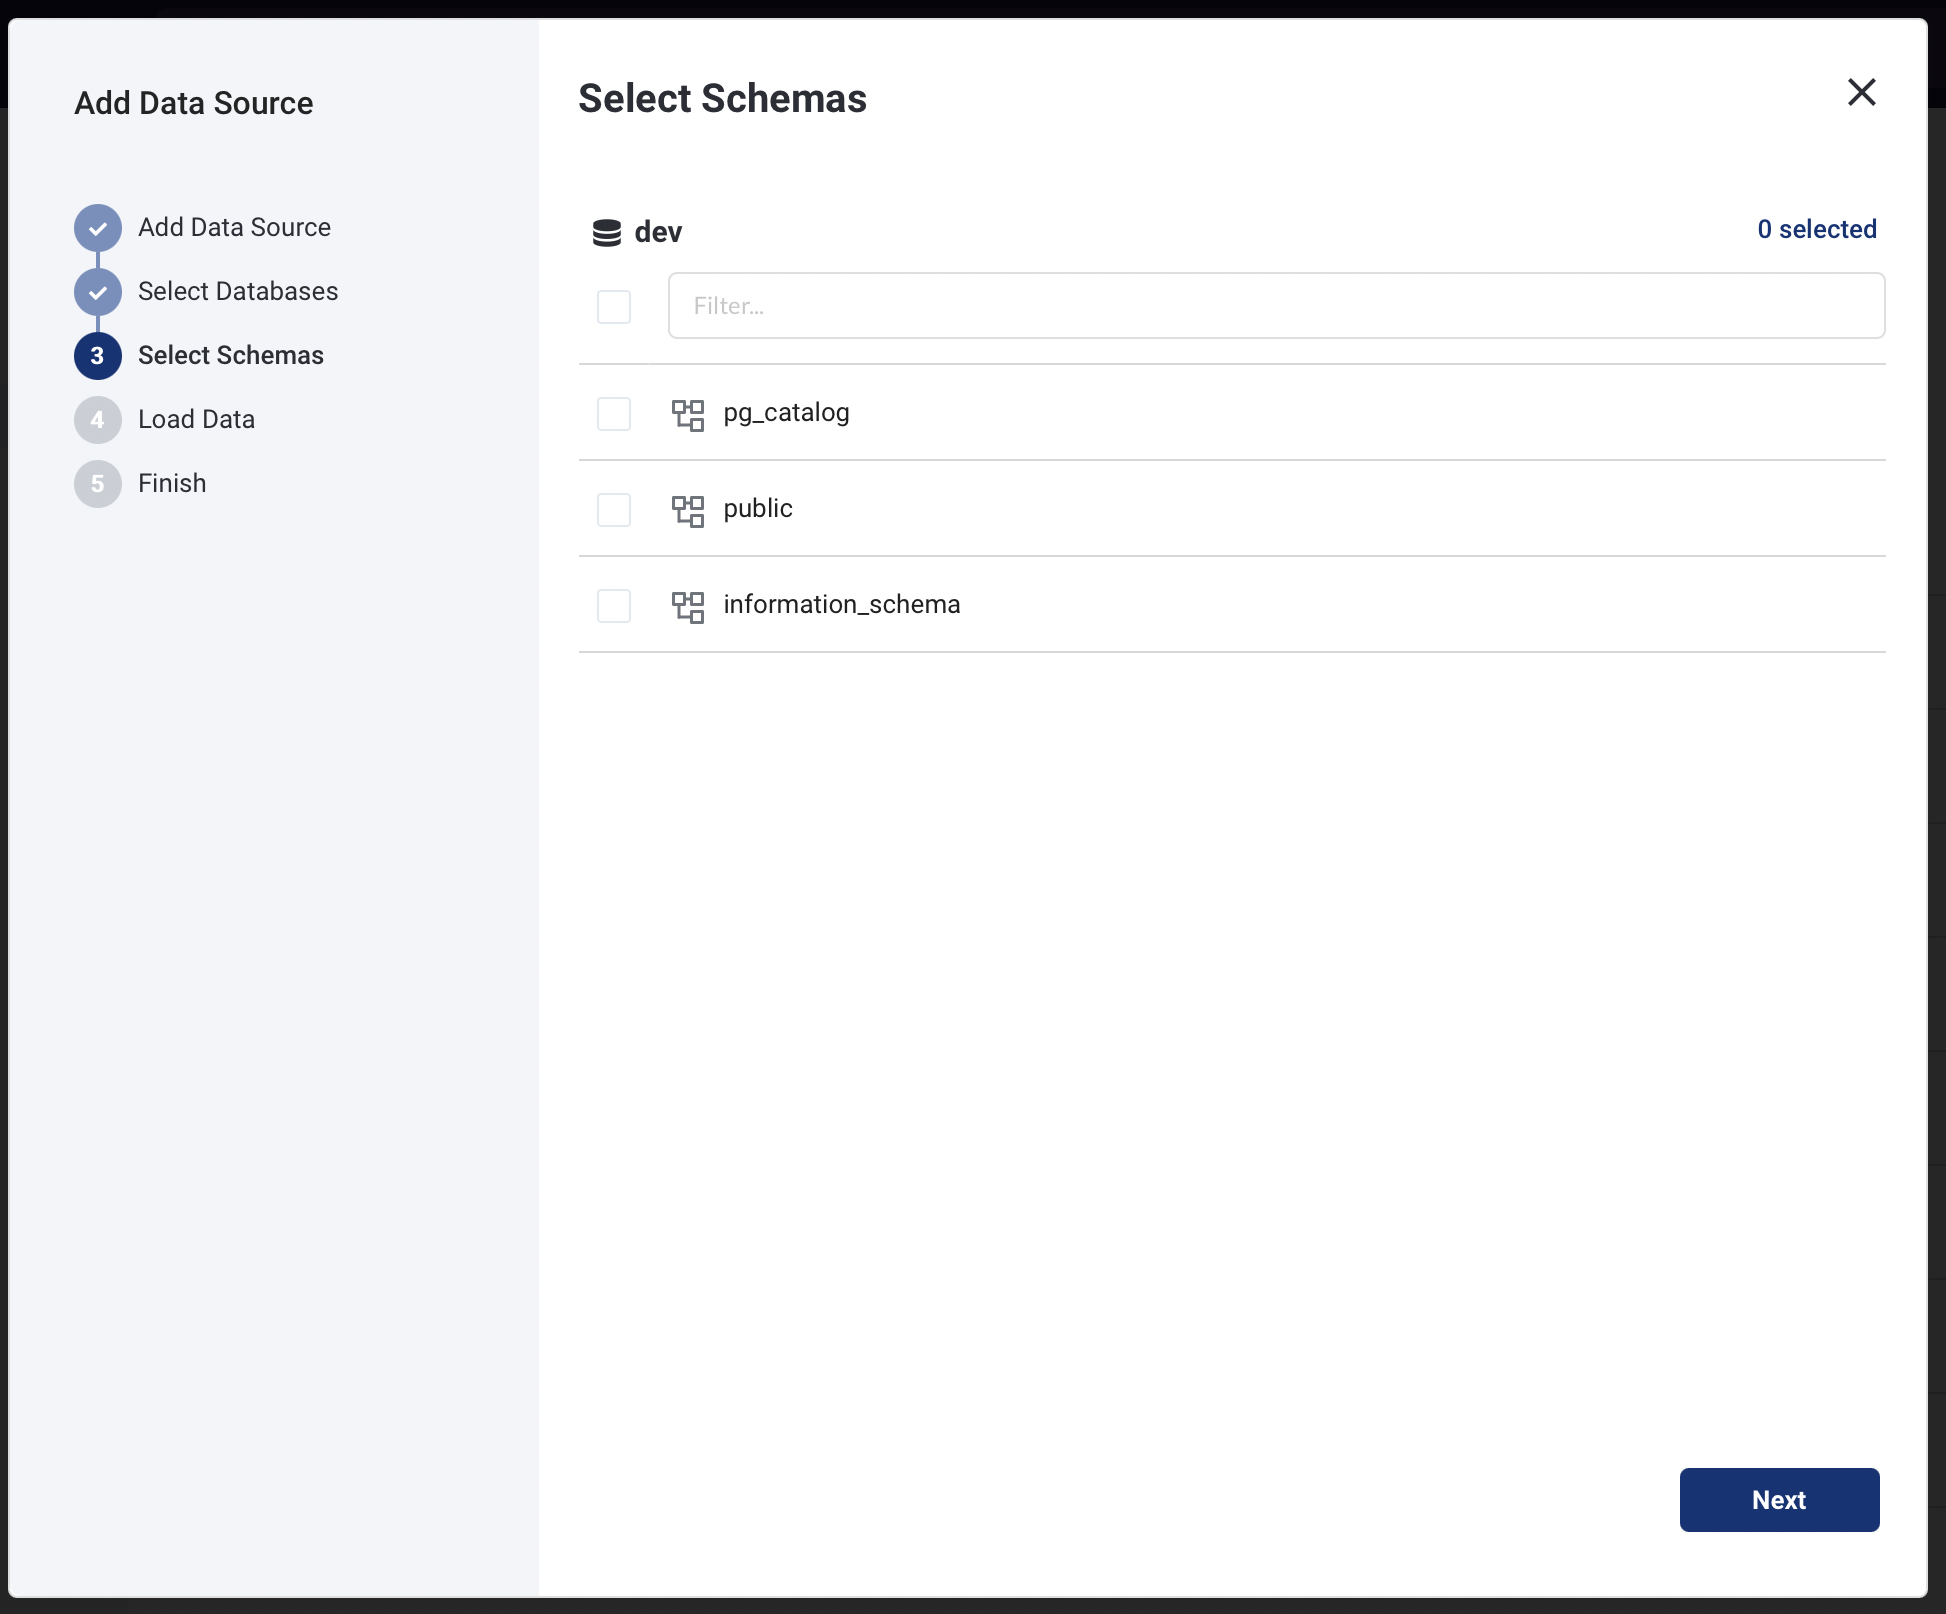The image size is (1946, 1614).
Task: Open the 0 selected link
Action: [x=1817, y=229]
